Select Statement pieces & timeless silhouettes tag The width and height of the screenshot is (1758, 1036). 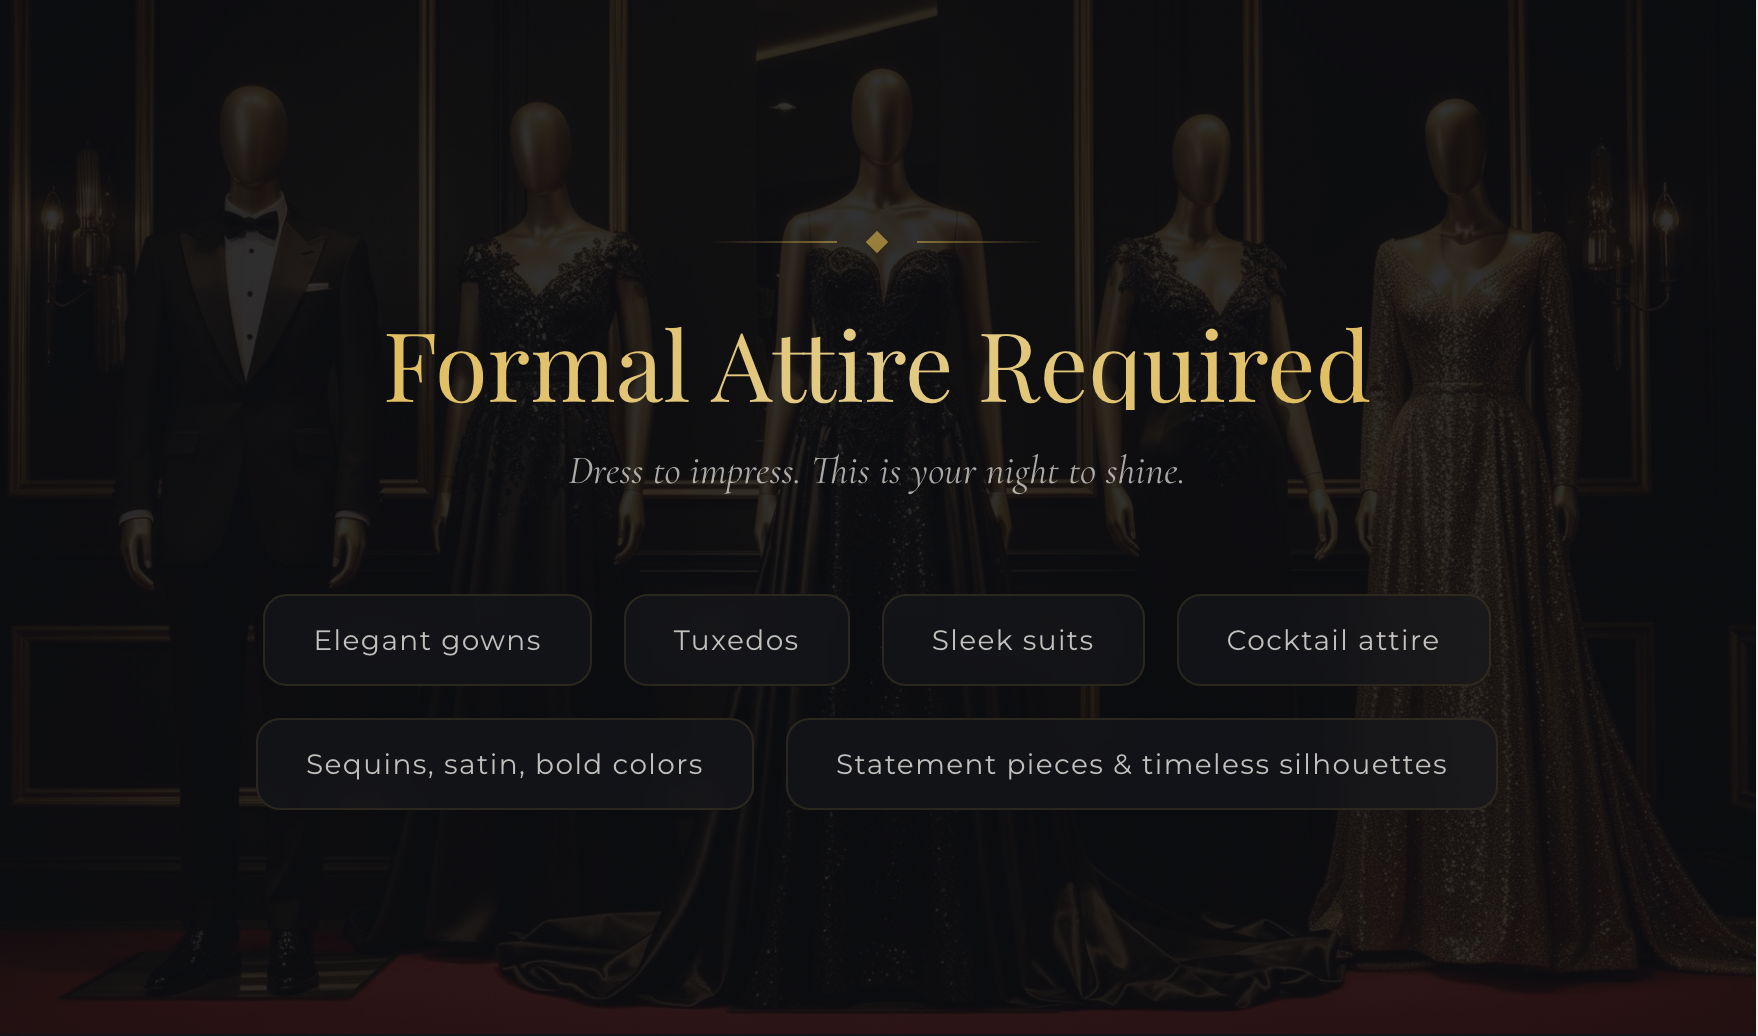coord(1141,764)
